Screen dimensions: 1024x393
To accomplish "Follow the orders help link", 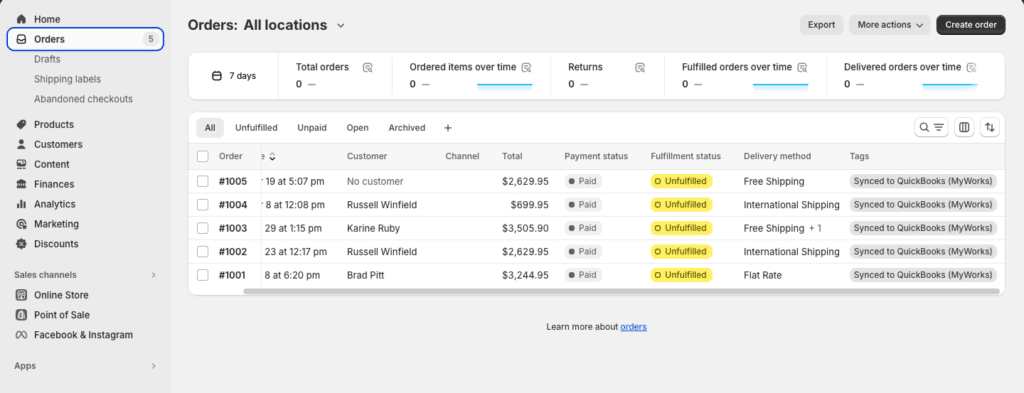I will [x=633, y=326].
